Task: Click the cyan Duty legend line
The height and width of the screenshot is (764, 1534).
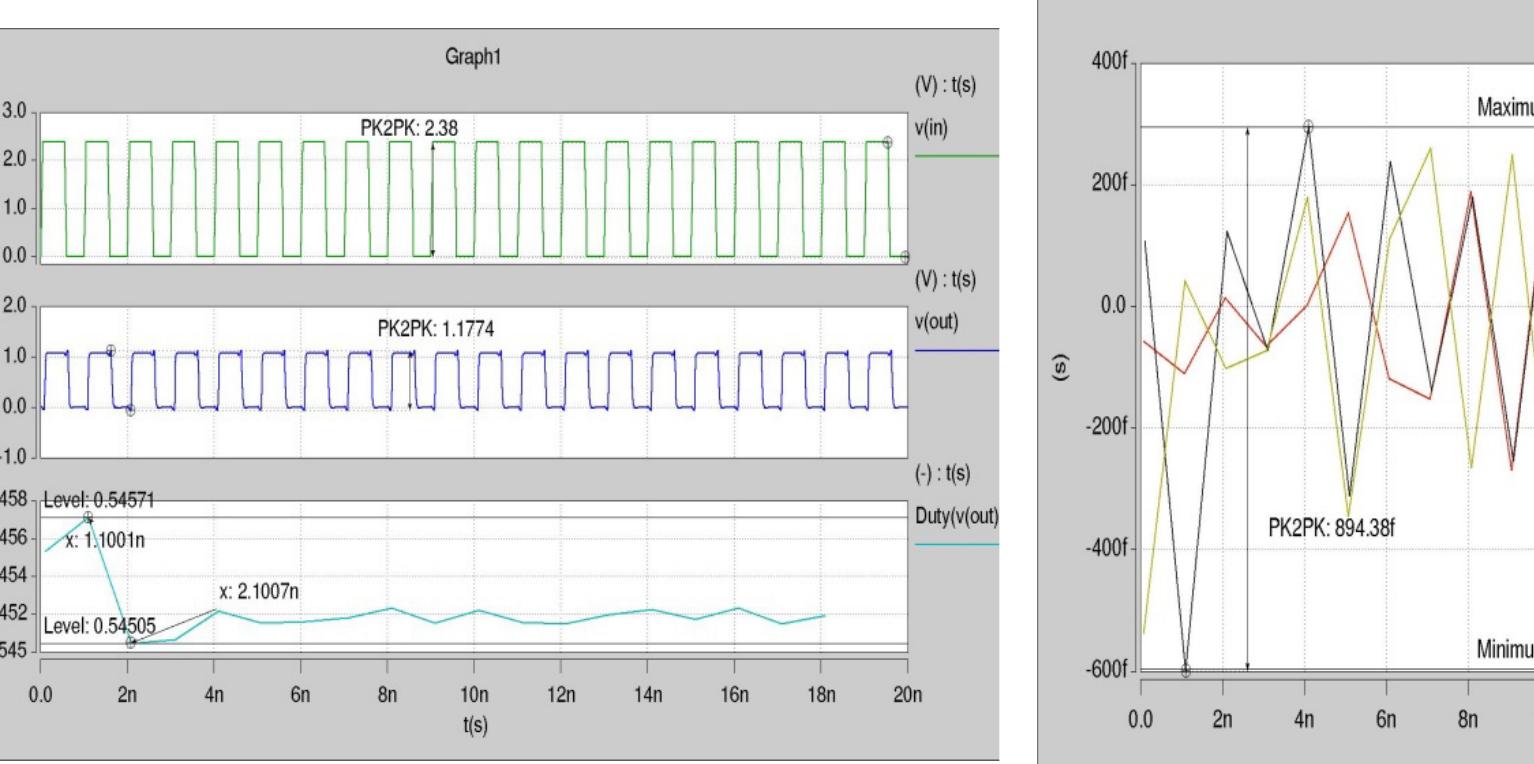Action: 956,544
